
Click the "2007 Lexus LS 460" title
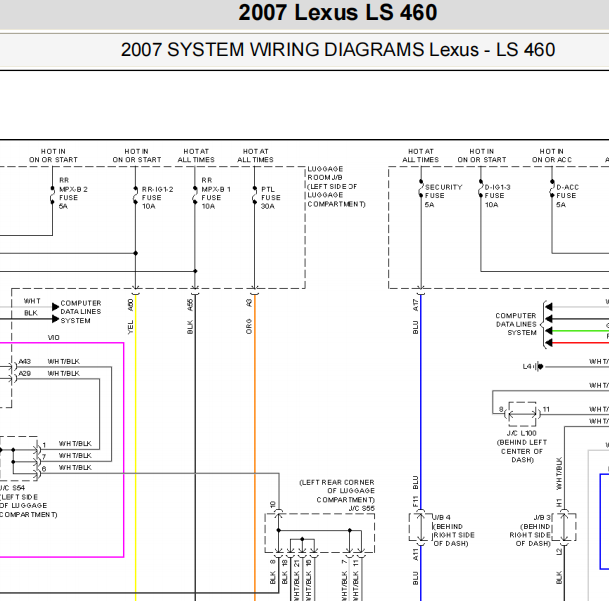pos(338,12)
